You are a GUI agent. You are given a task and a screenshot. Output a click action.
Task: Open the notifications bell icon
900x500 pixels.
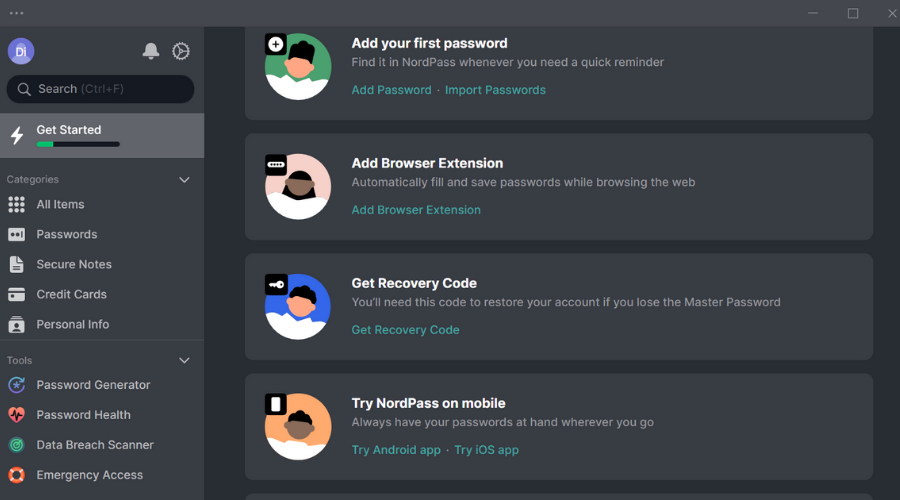coord(151,51)
